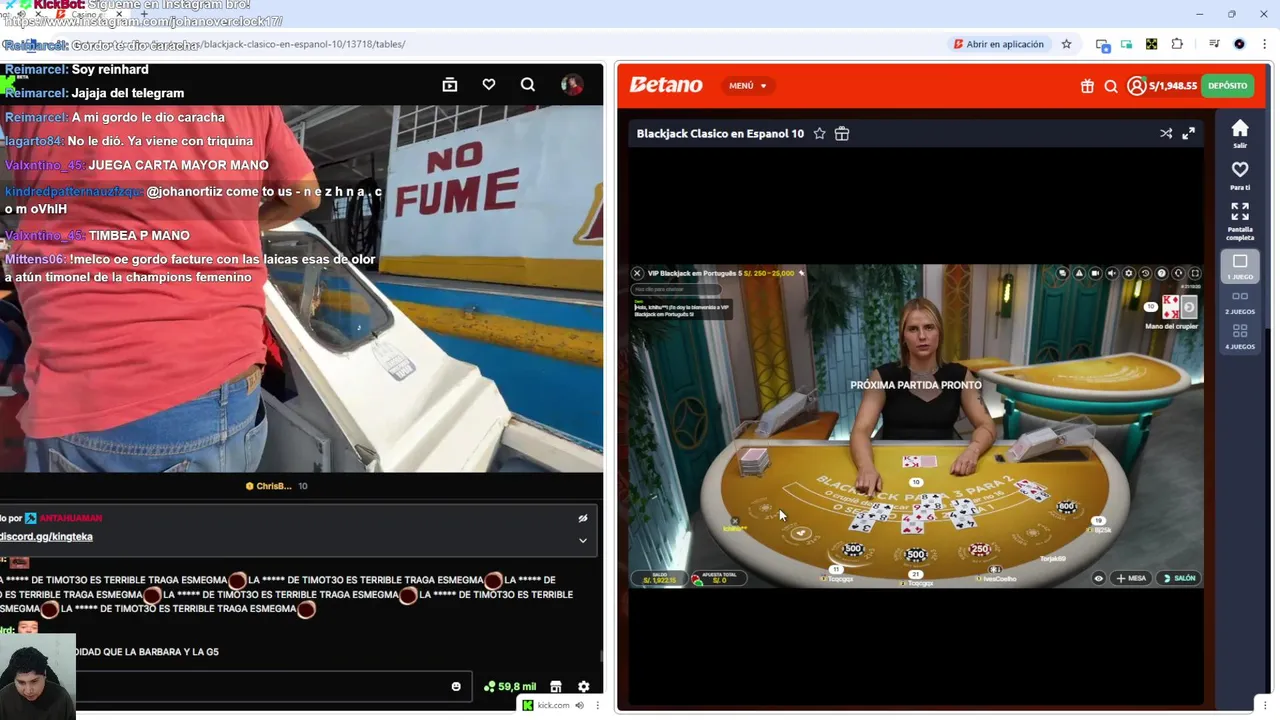Open the media controls music icon
Screen dimensions: 1280x720
(x=1214, y=44)
